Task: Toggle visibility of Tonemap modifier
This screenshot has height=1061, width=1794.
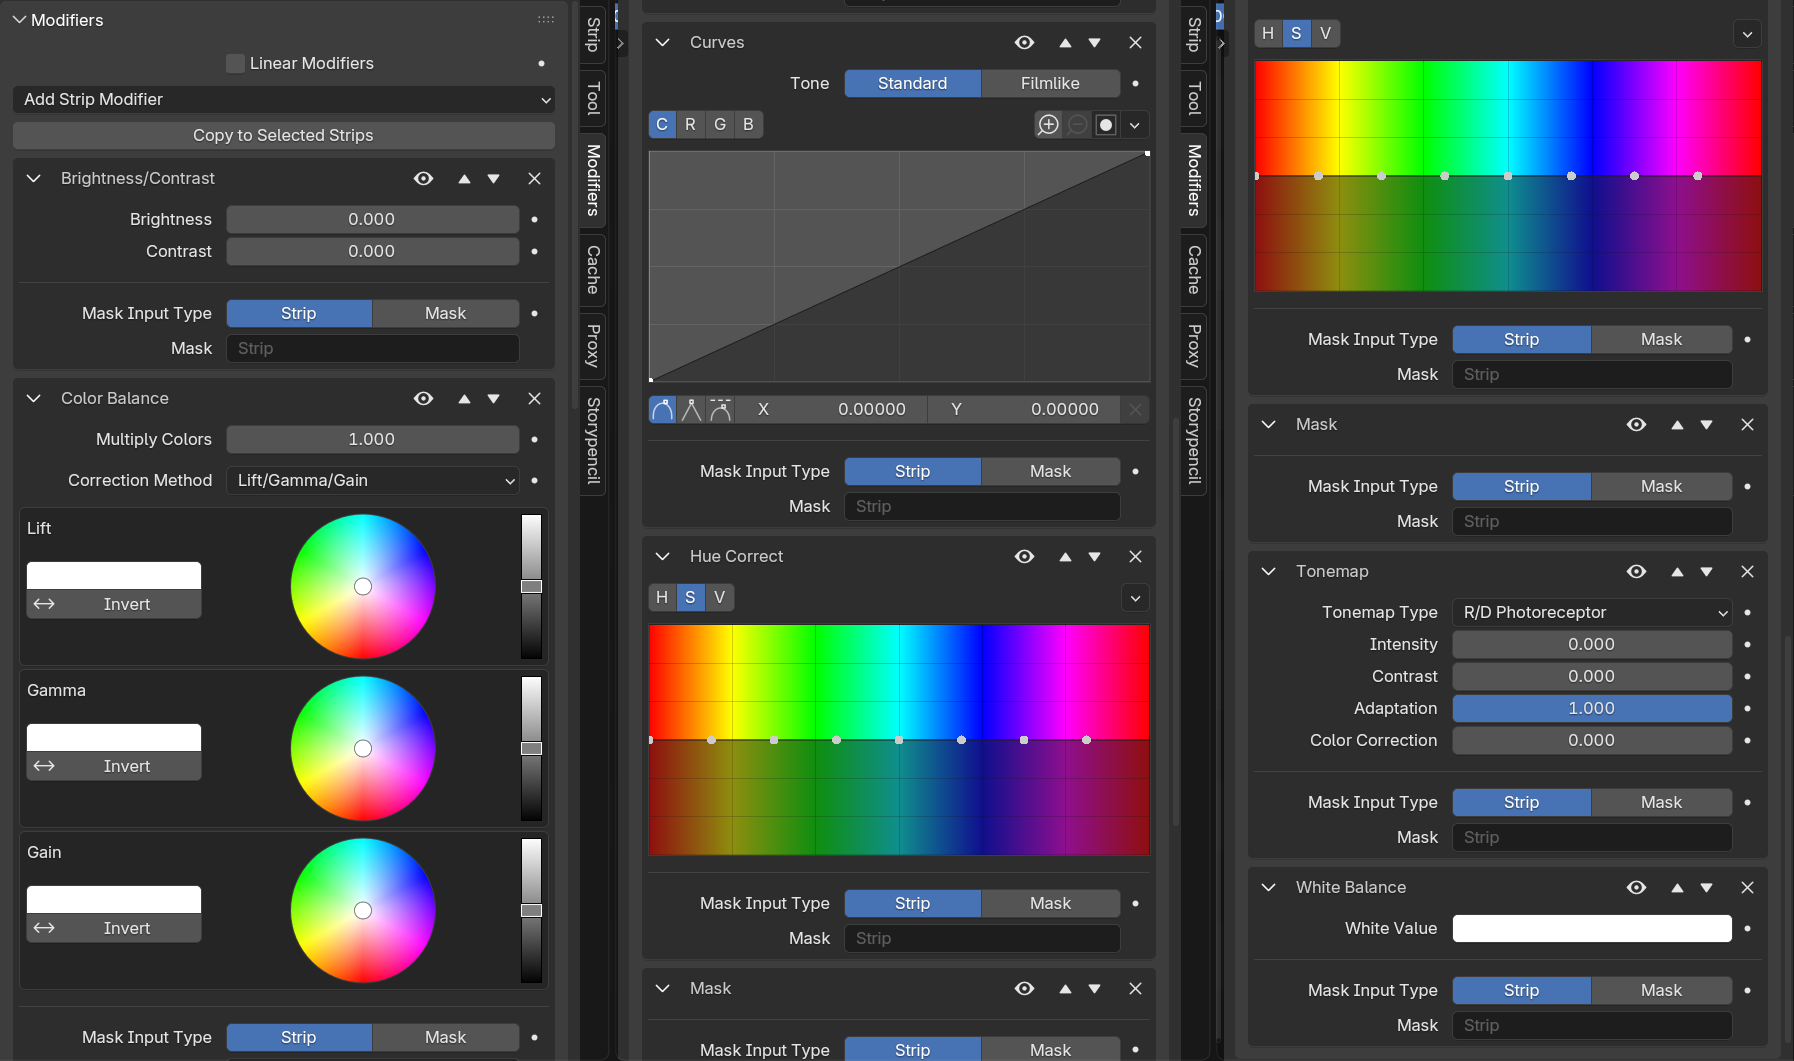Action: point(1637,571)
